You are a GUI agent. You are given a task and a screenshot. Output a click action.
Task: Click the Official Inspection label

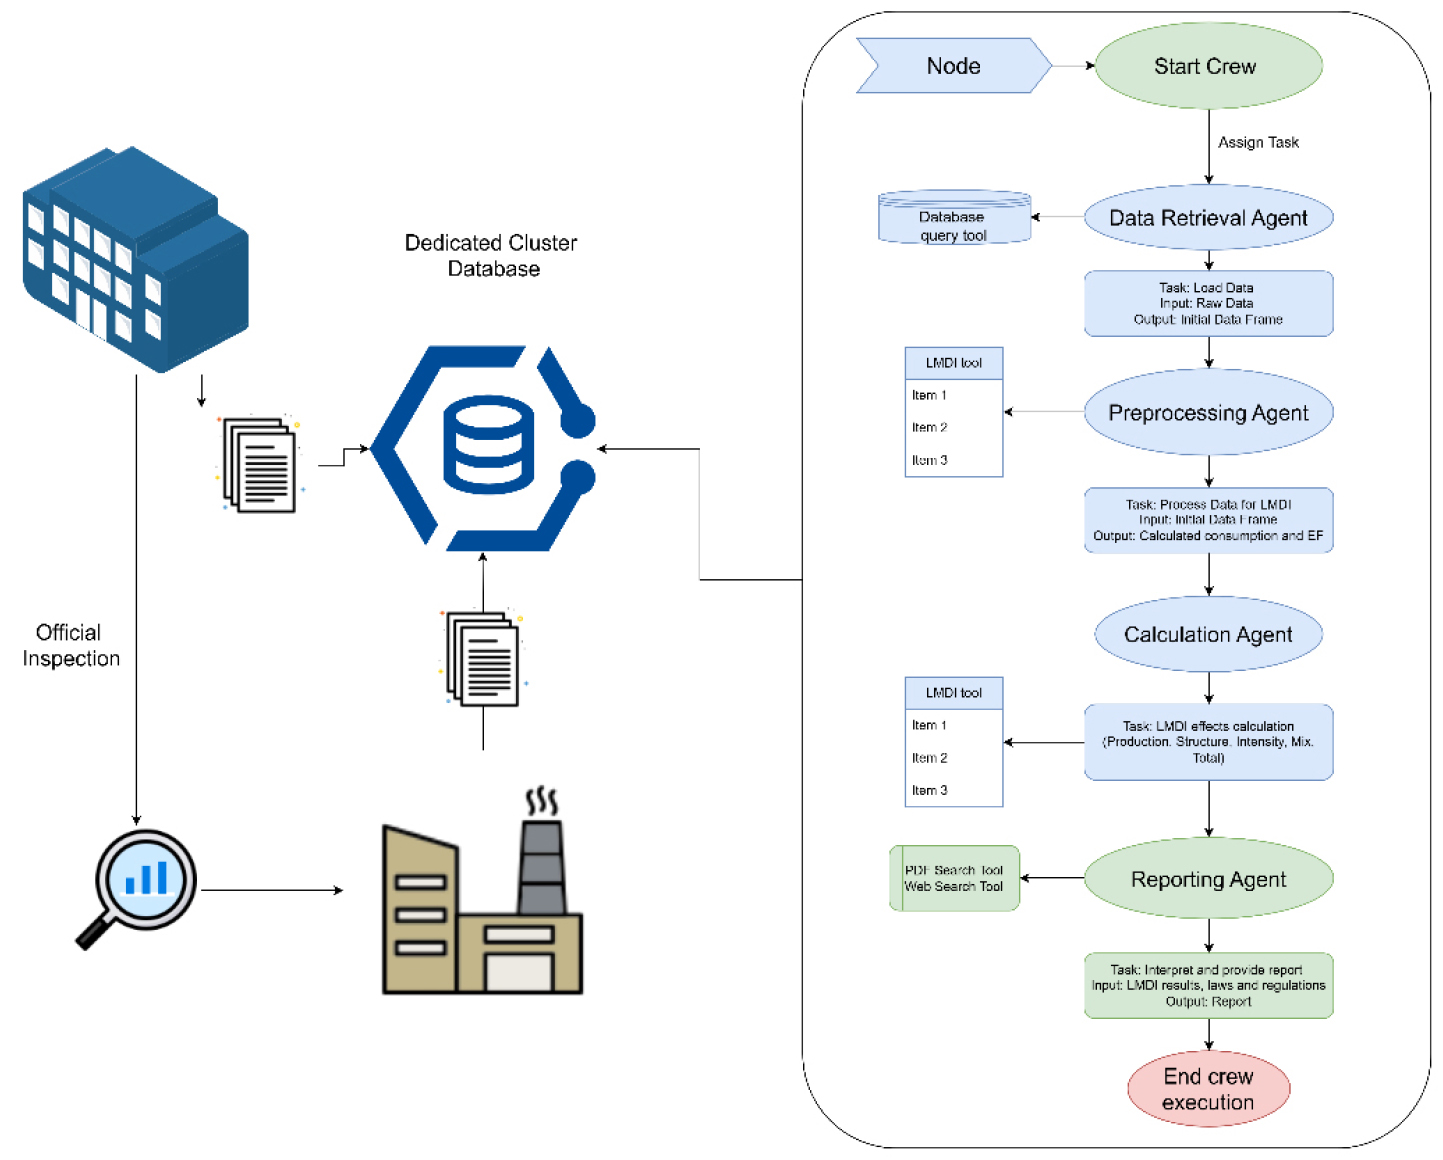(71, 645)
